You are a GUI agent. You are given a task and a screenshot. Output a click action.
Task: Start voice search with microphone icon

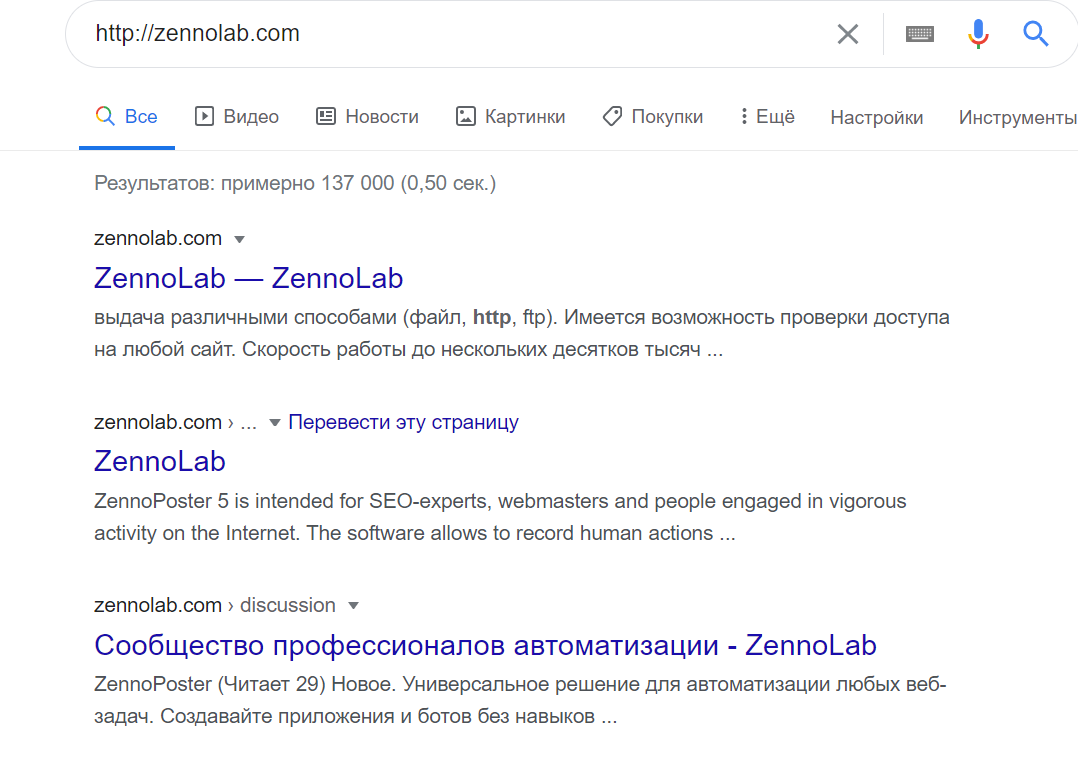pyautogui.click(x=978, y=34)
